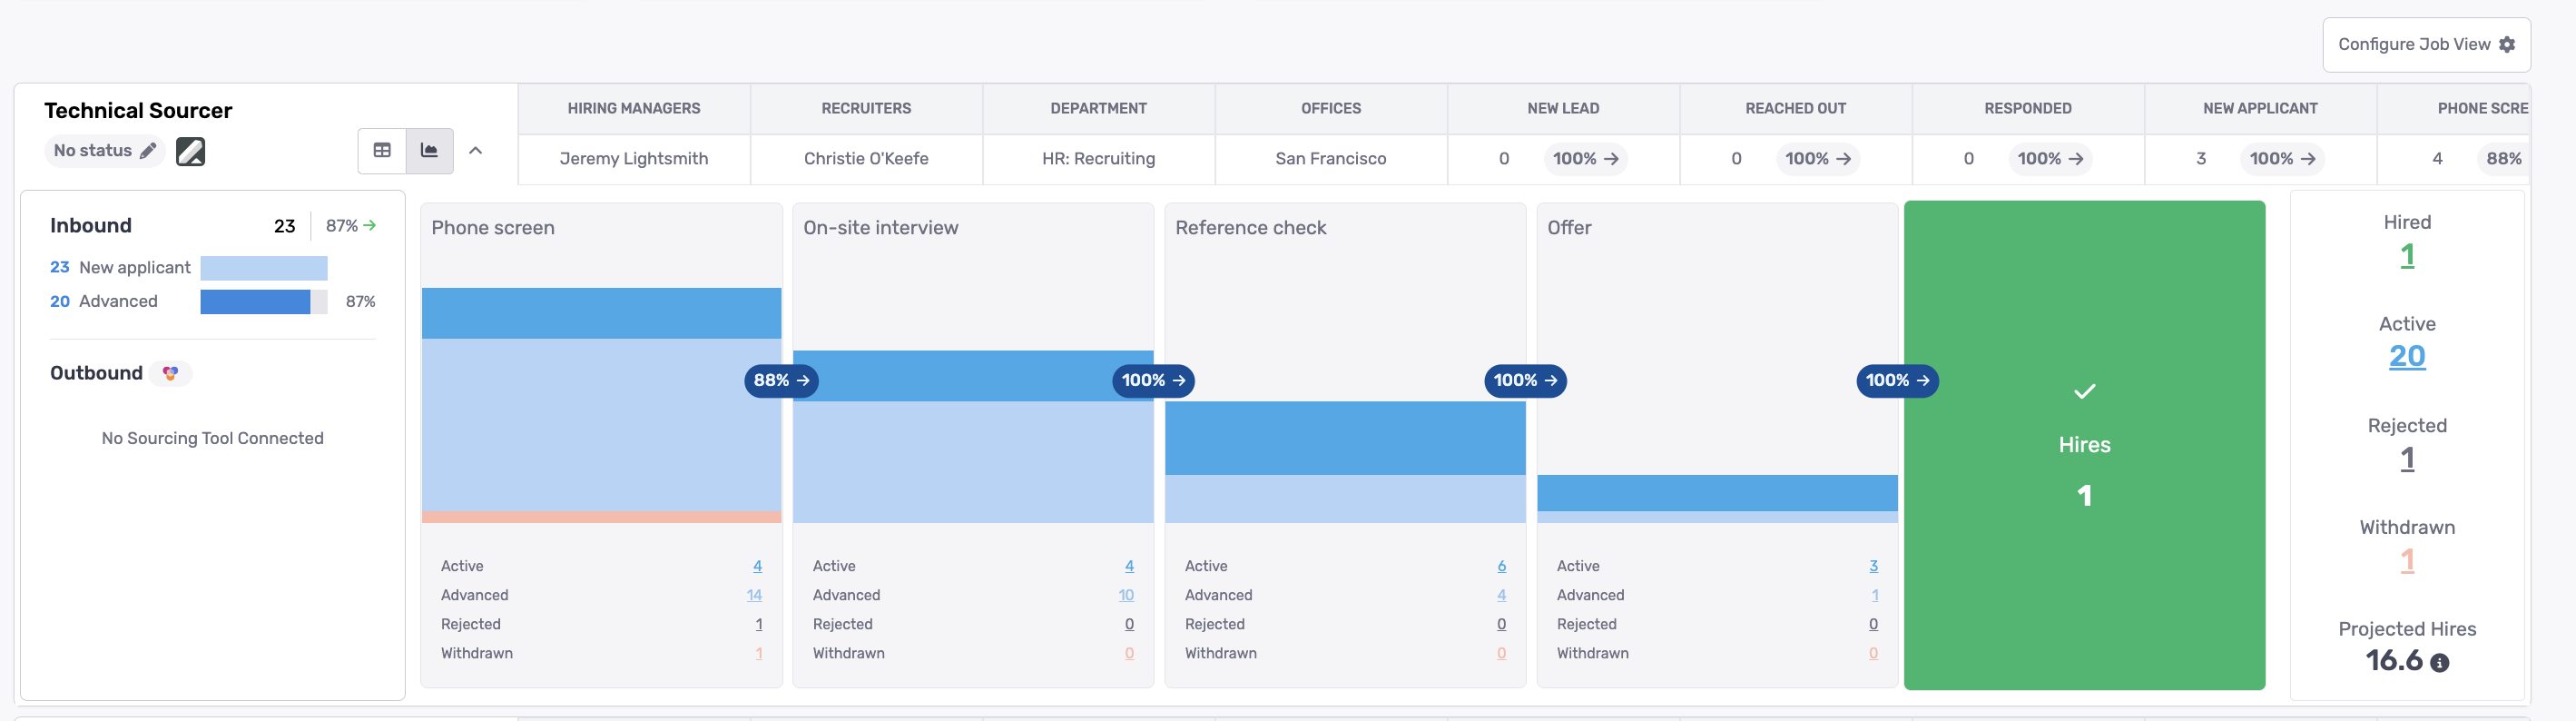Image resolution: width=2576 pixels, height=721 pixels.
Task: Open Phone screen Advanced count 14
Action: [x=754, y=595]
